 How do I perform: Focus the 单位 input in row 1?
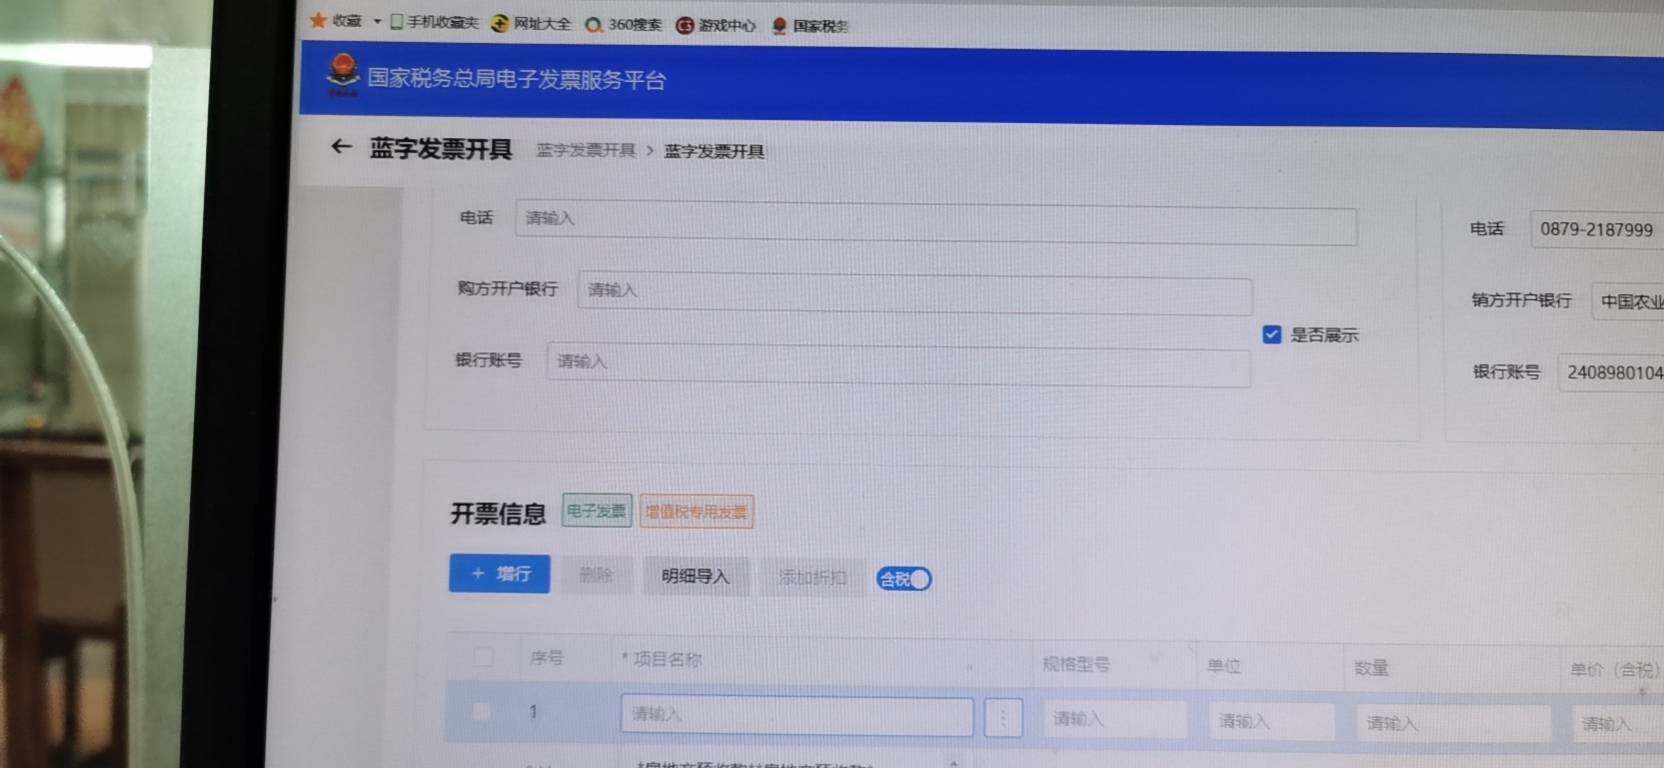pos(1272,721)
